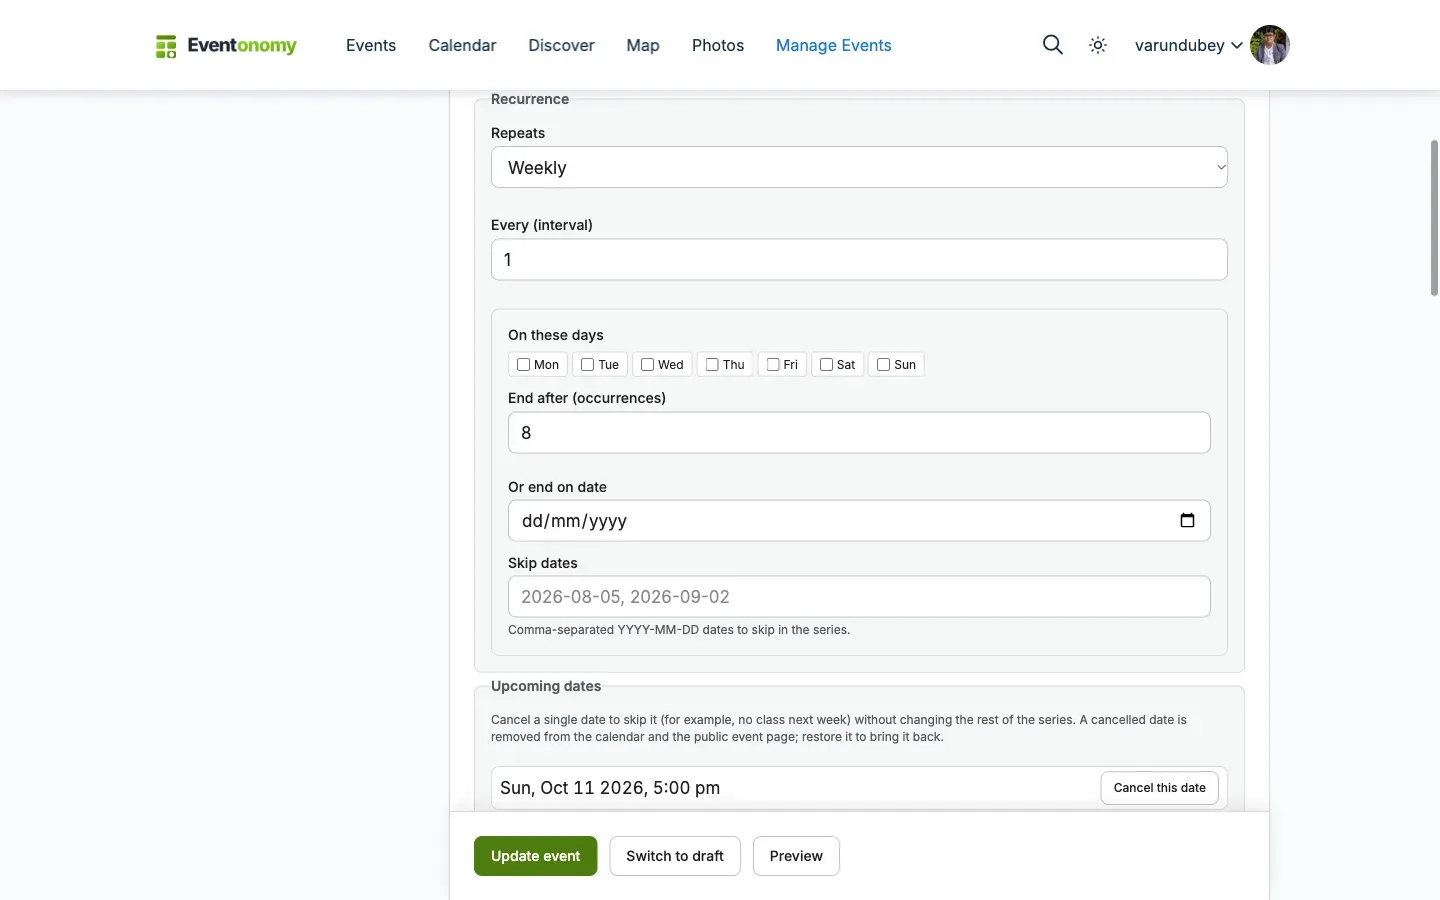Open the search magnifier icon
Image resolution: width=1440 pixels, height=900 pixels.
(x=1052, y=45)
